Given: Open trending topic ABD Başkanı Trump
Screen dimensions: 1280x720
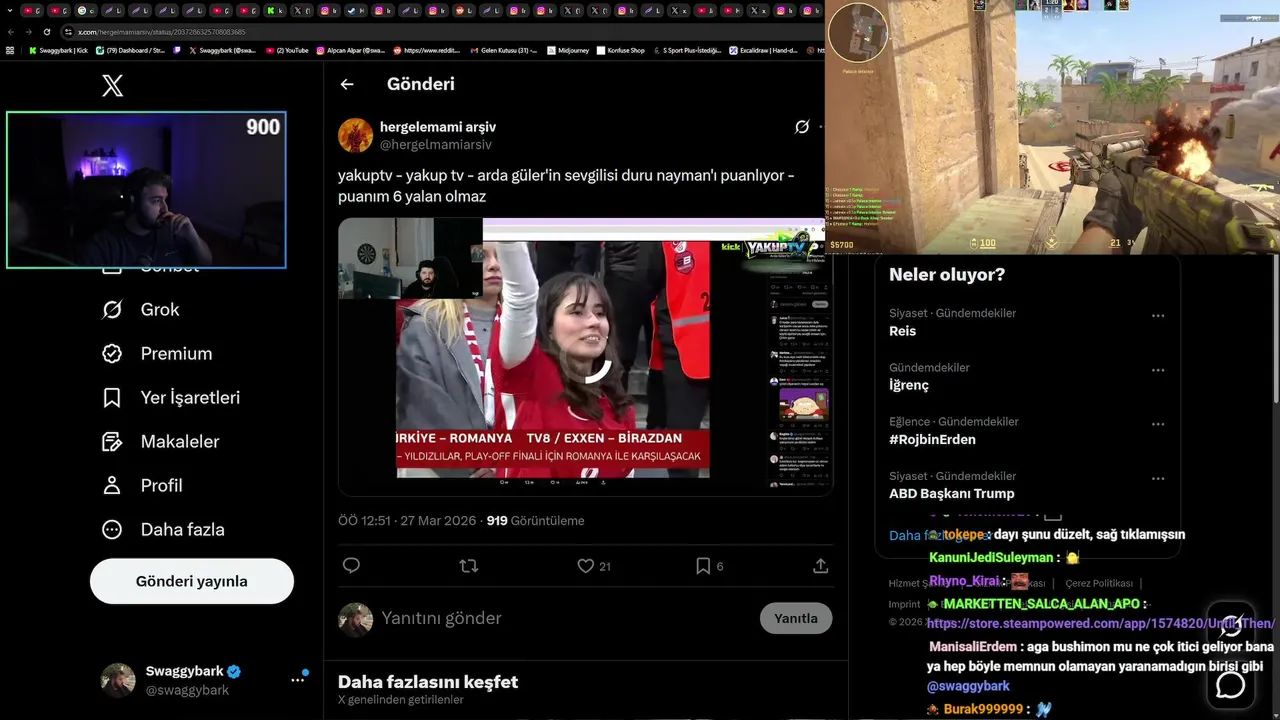Looking at the screenshot, I should 952,493.
